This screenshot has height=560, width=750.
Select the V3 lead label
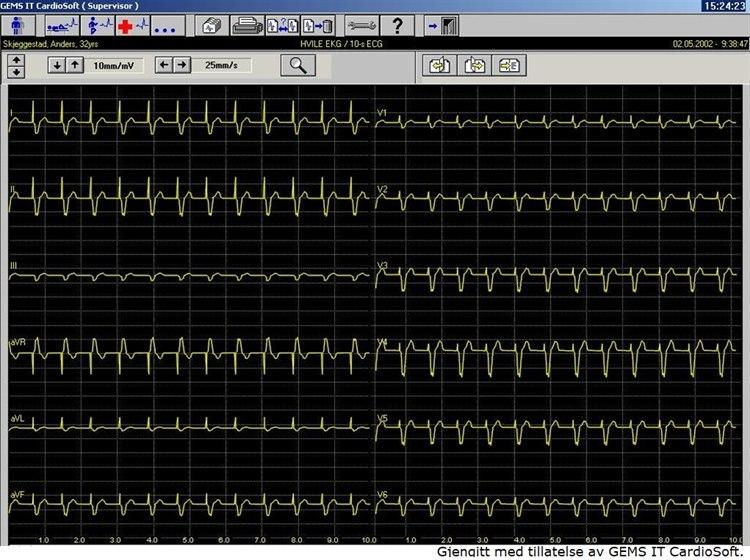(x=382, y=266)
